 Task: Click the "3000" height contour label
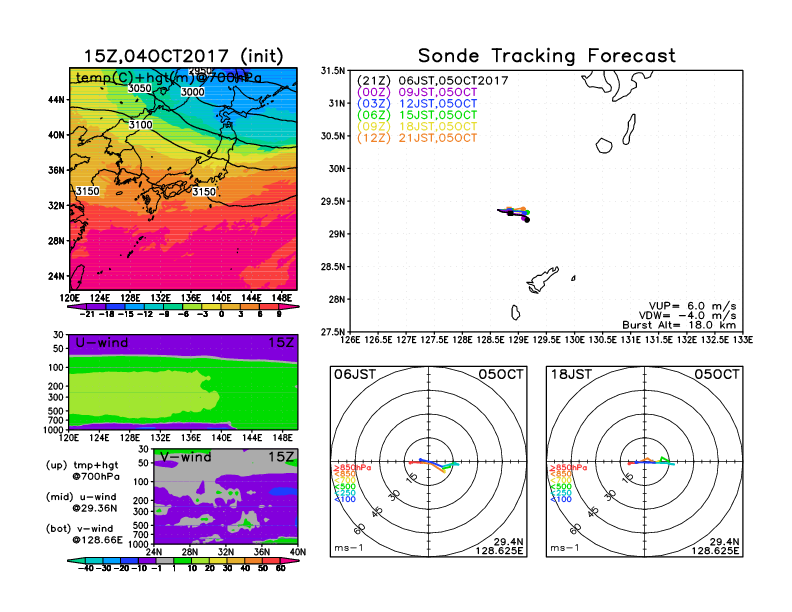(192, 92)
